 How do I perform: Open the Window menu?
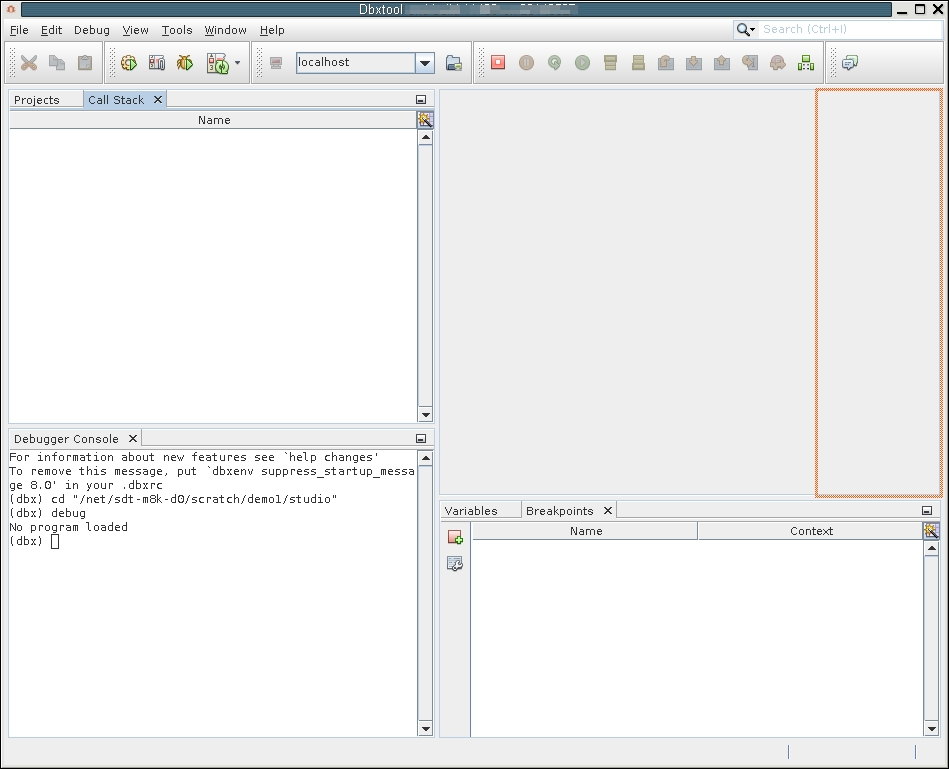pyautogui.click(x=225, y=30)
